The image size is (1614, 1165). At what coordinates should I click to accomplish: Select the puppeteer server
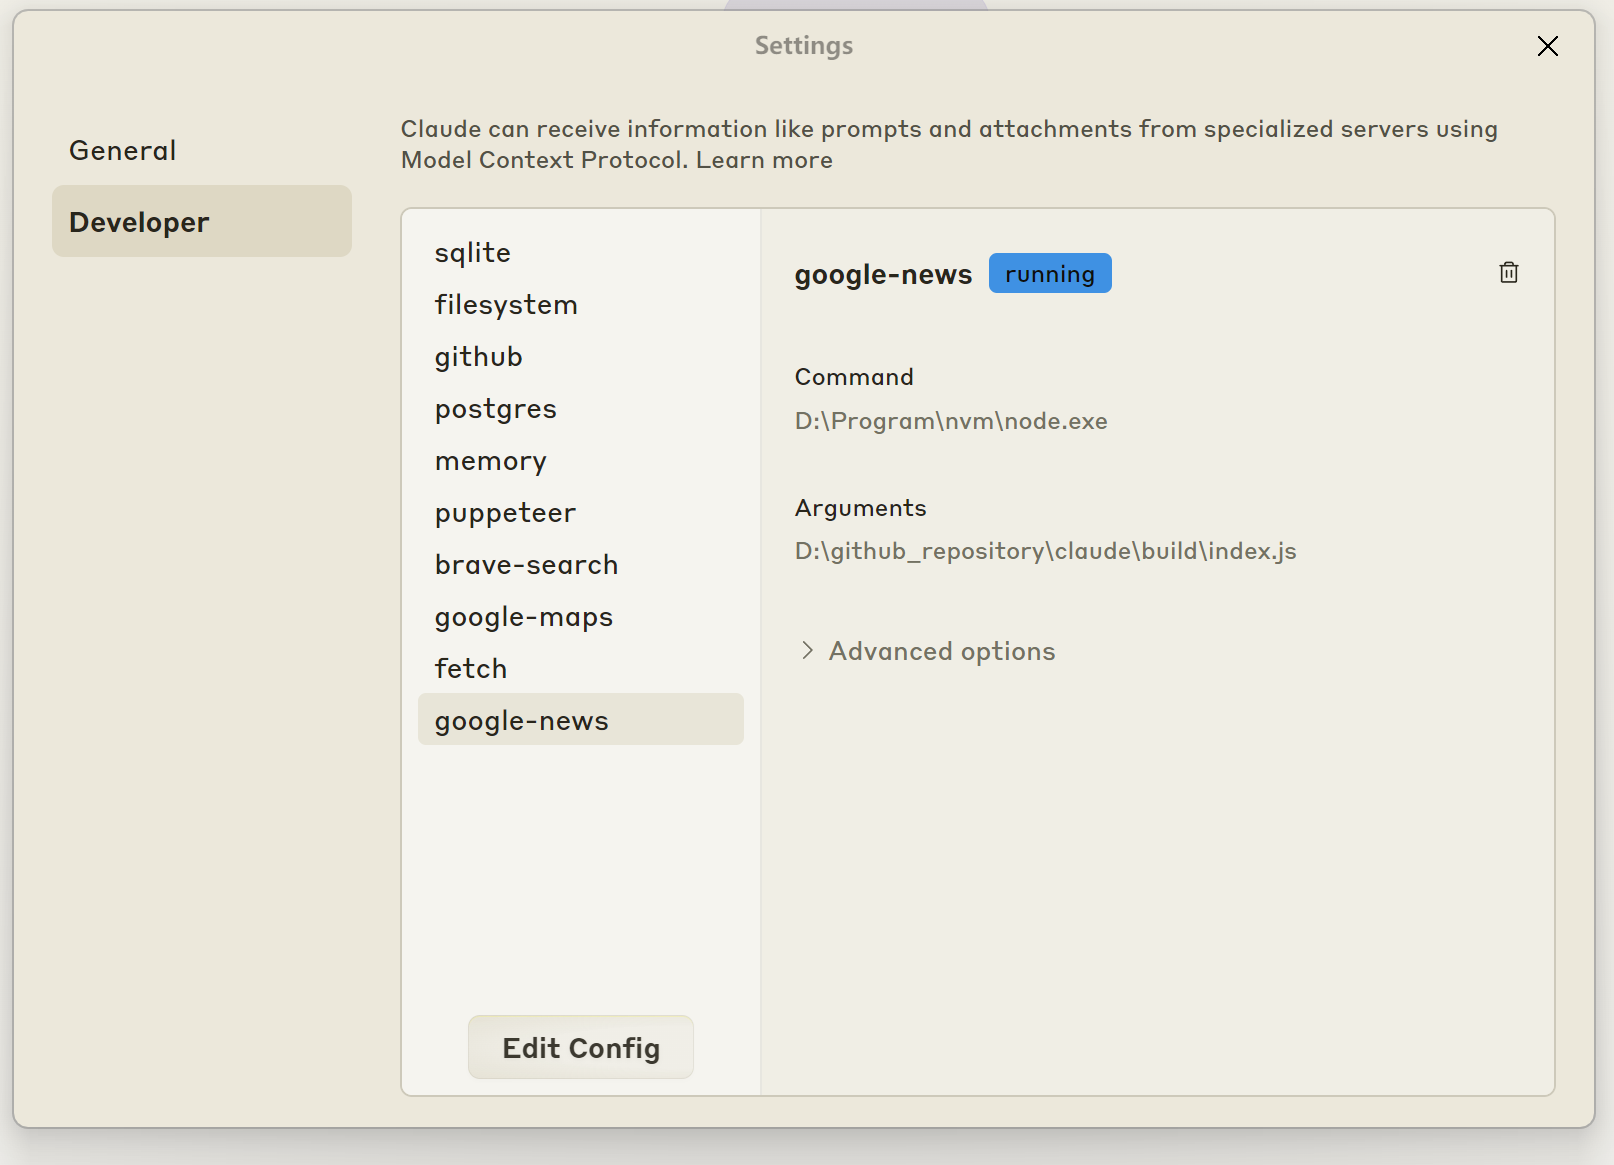505,513
